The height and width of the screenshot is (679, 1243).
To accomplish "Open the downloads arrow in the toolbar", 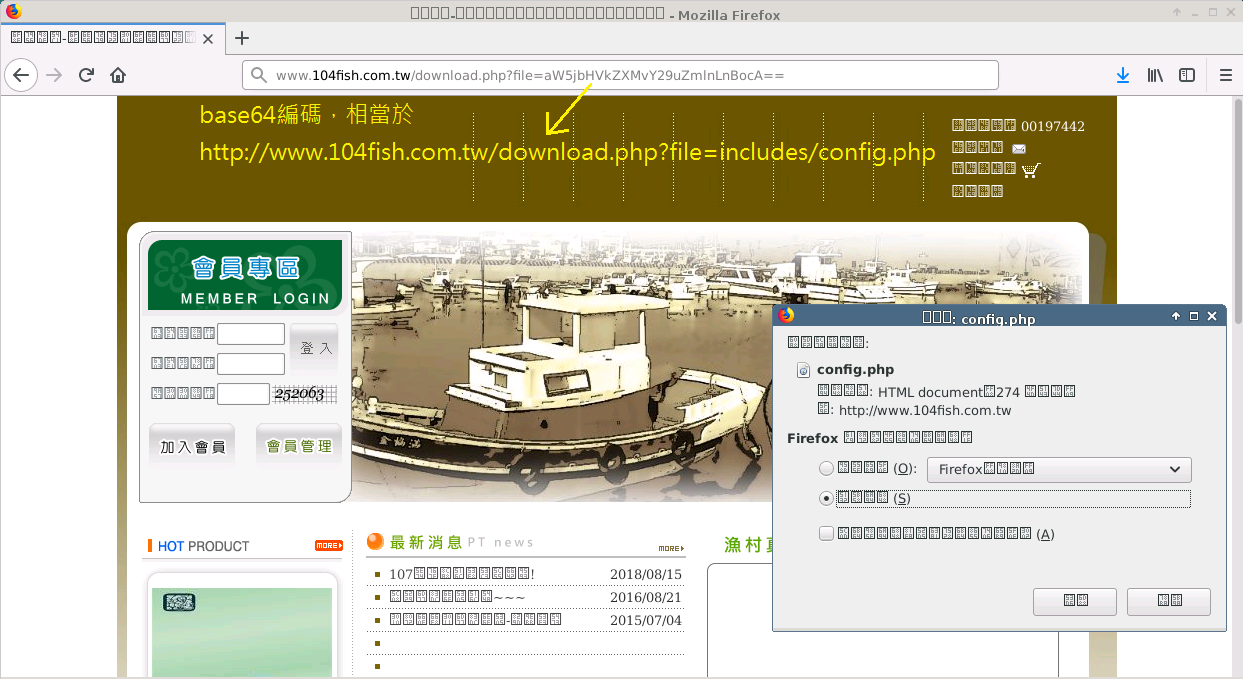I will coord(1123,75).
